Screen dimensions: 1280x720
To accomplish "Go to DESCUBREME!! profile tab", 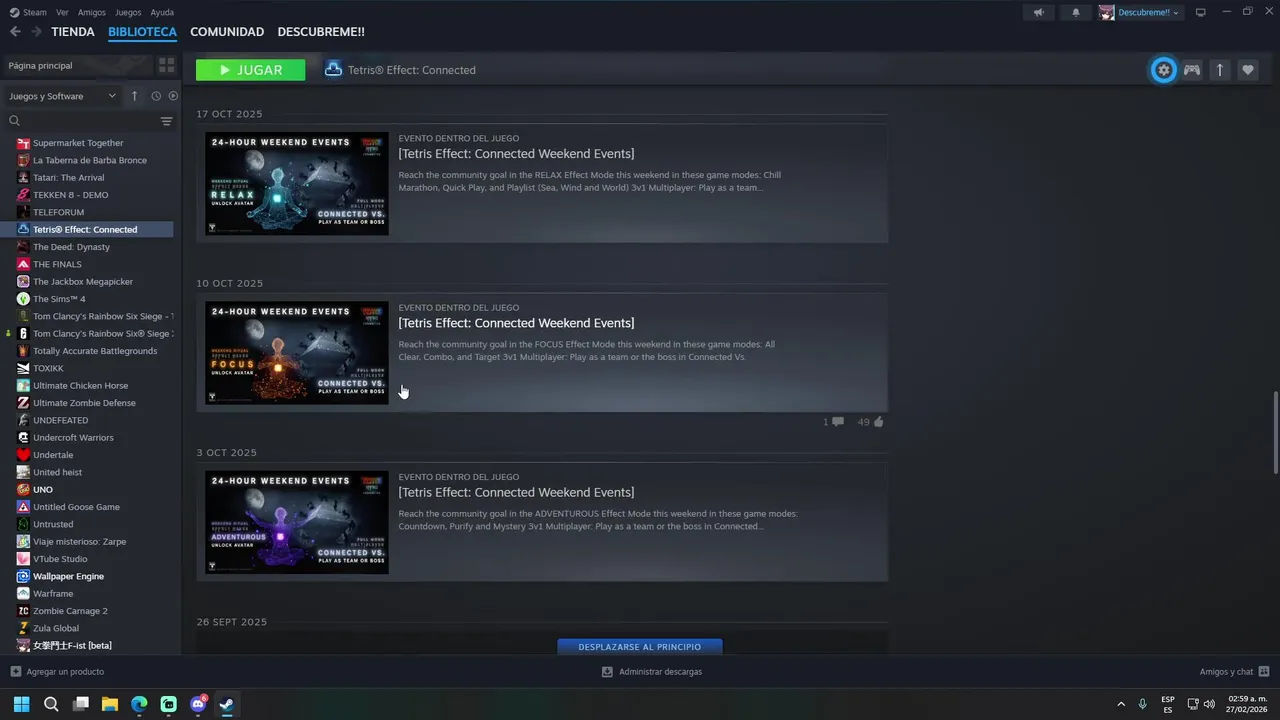I will click(321, 32).
